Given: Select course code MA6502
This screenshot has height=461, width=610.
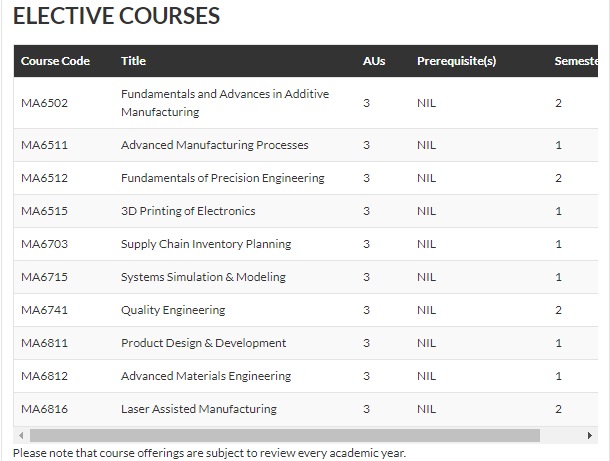Looking at the screenshot, I should [44, 103].
